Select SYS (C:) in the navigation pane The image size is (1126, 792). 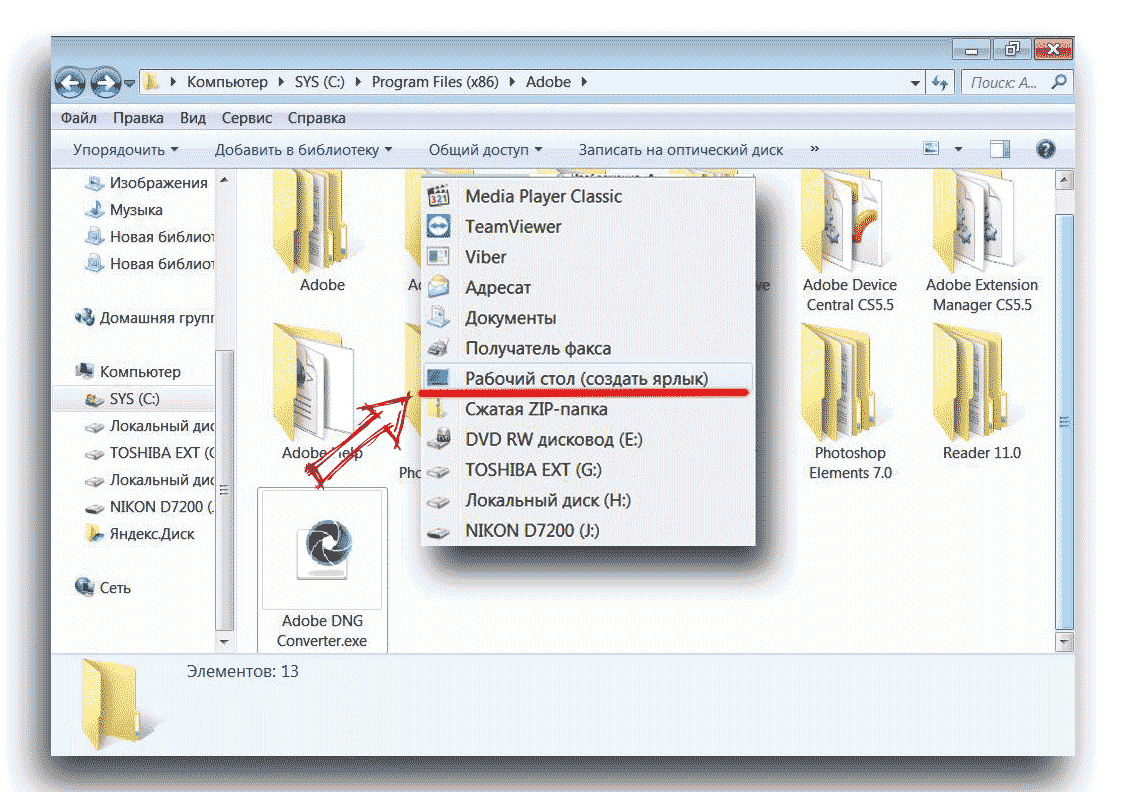click(x=135, y=399)
